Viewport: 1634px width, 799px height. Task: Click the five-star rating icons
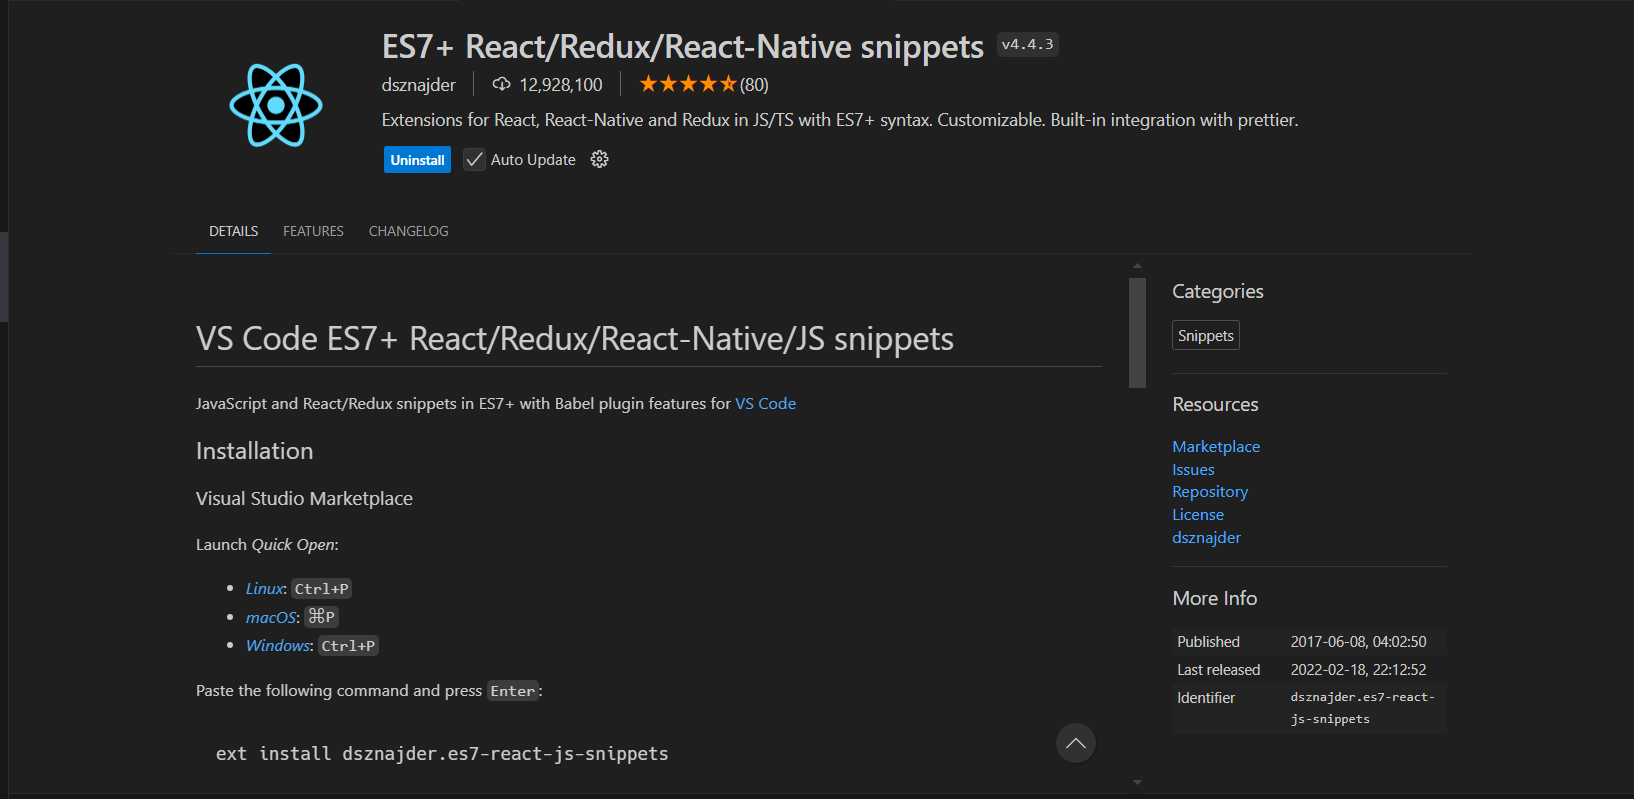point(688,84)
